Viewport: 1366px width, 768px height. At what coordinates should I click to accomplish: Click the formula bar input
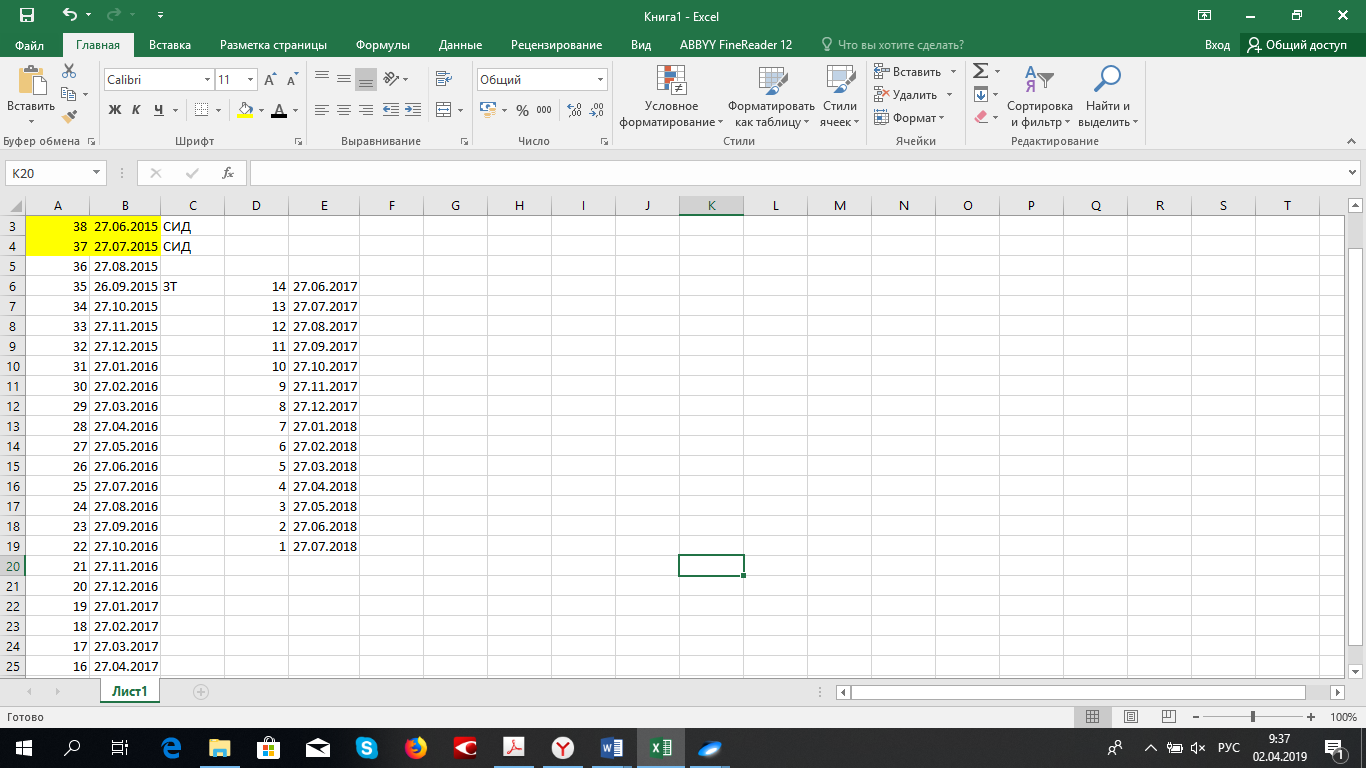click(798, 173)
